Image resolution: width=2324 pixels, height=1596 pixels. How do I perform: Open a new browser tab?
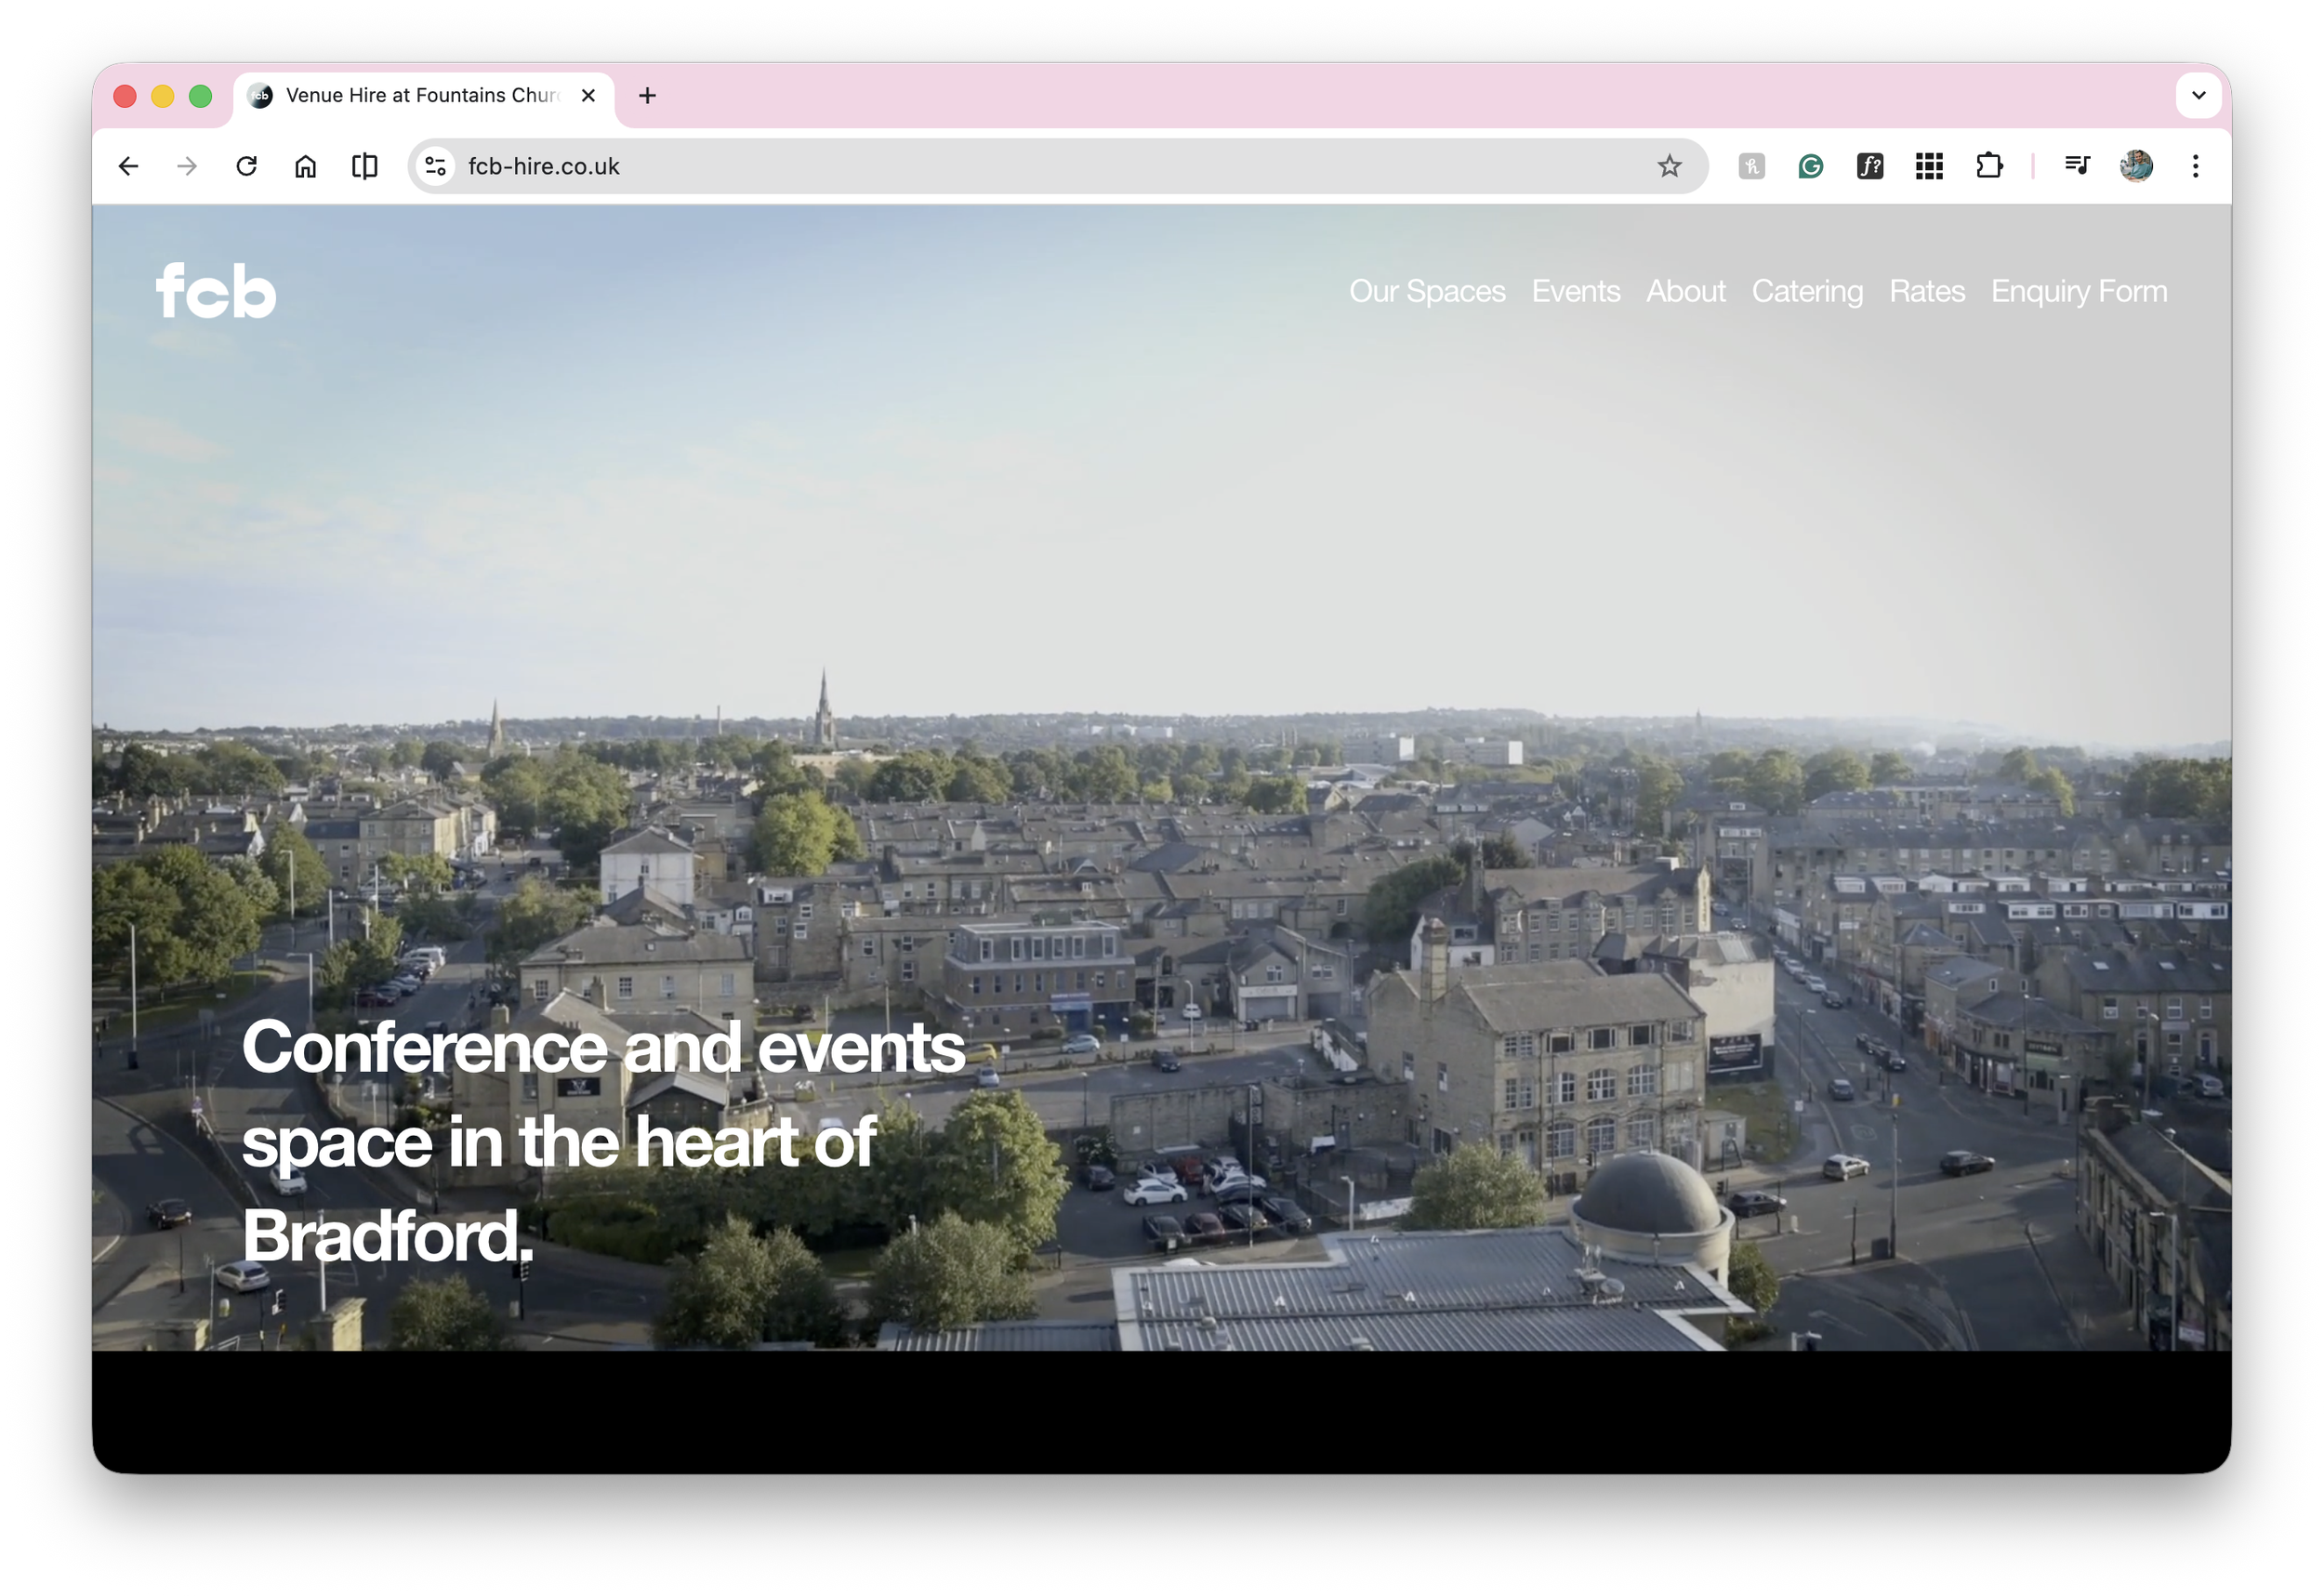(647, 96)
